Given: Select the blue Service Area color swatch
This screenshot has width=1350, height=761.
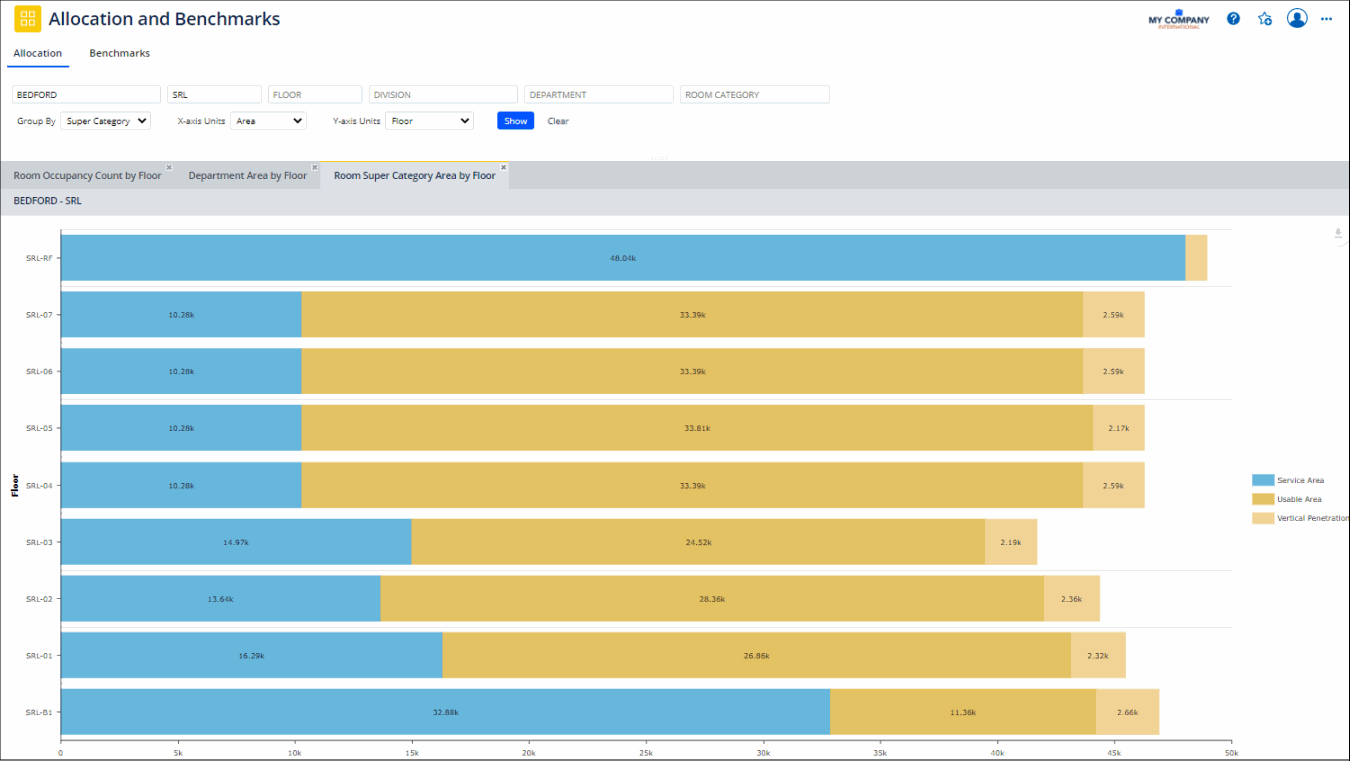Looking at the screenshot, I should (1261, 479).
